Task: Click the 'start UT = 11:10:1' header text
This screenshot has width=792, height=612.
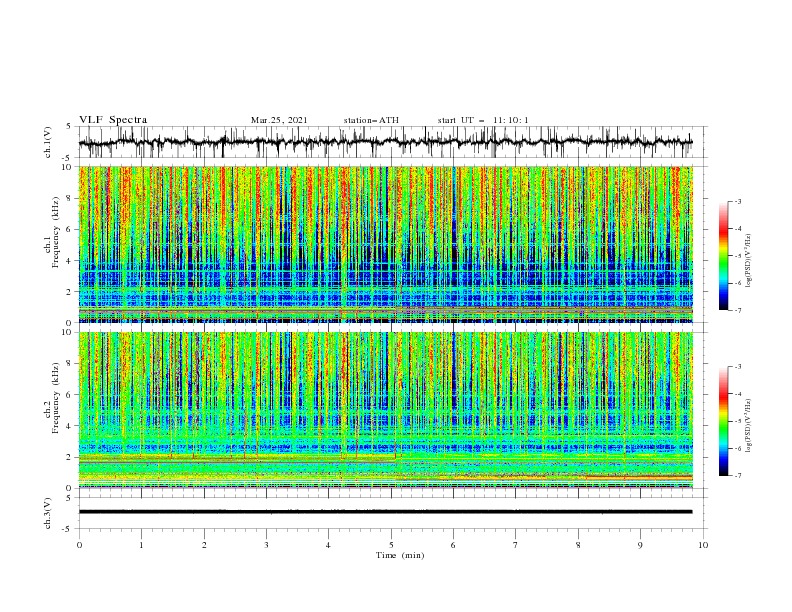Action: (483, 120)
